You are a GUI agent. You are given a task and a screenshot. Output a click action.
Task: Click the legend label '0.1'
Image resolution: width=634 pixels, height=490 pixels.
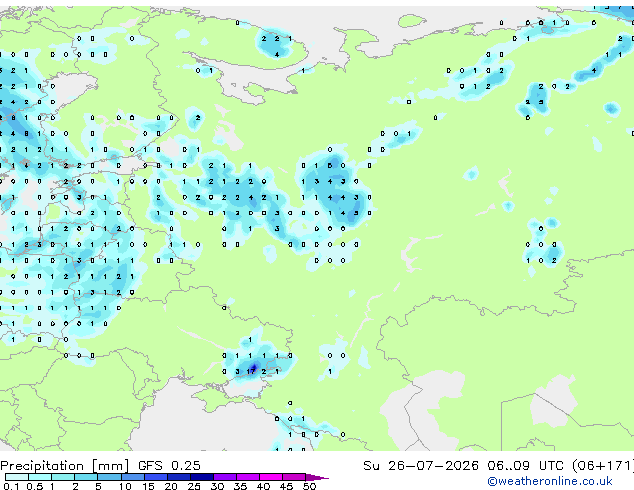(x=11, y=486)
